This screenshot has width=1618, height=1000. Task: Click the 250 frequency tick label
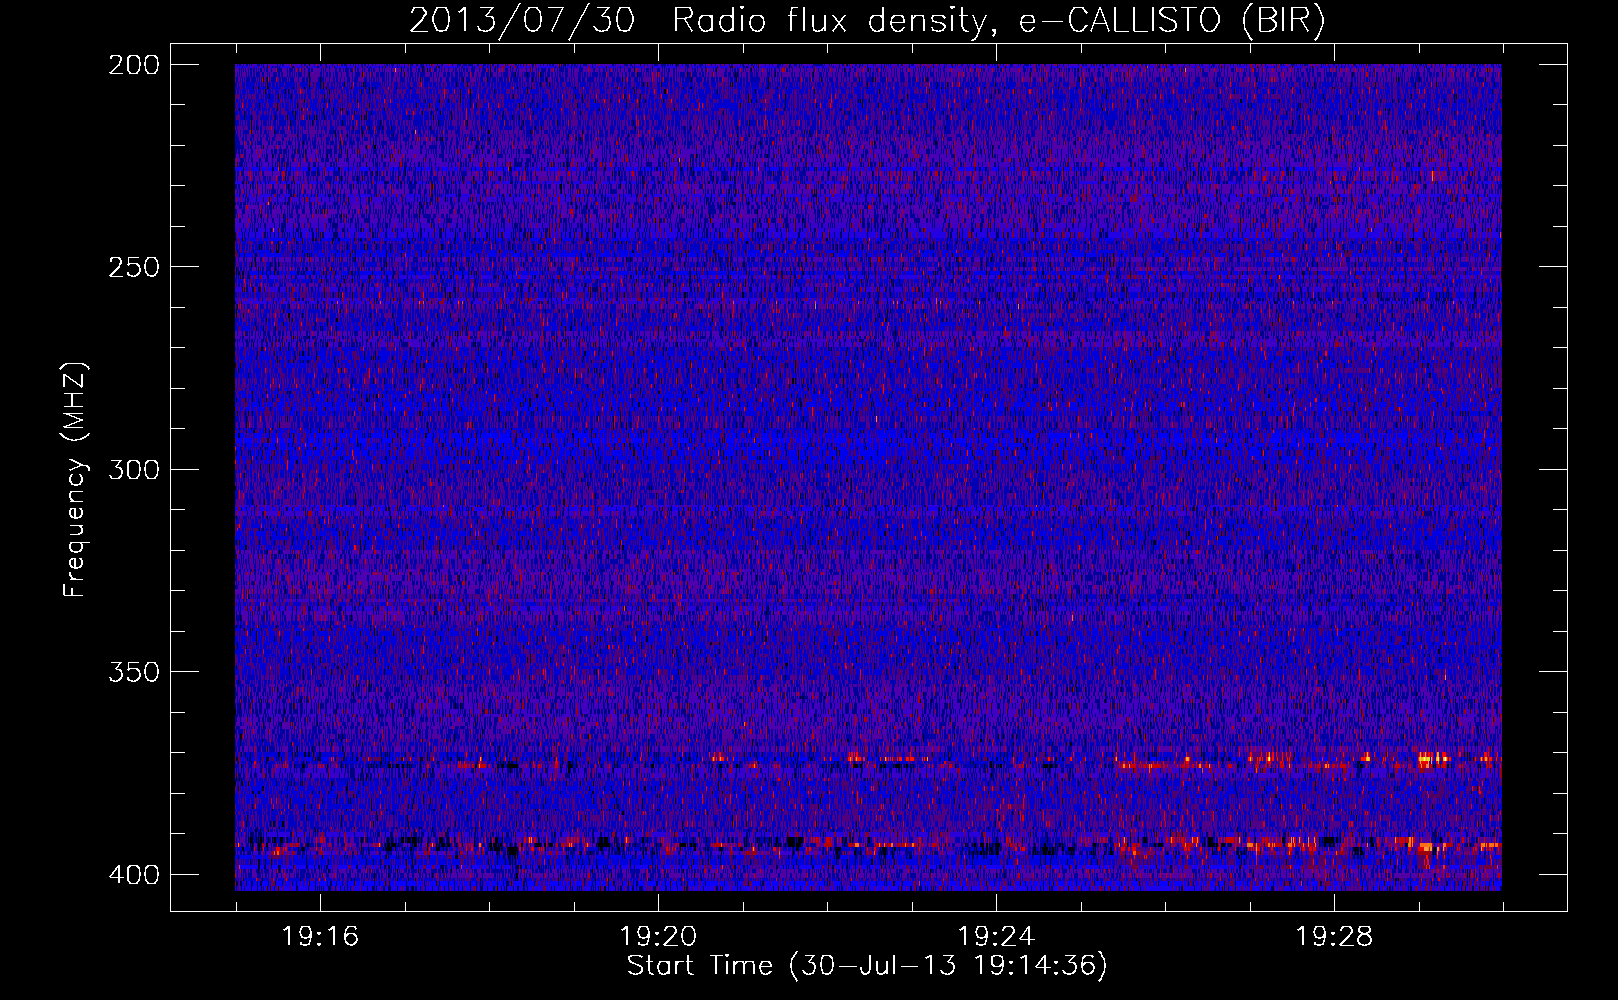click(x=134, y=267)
